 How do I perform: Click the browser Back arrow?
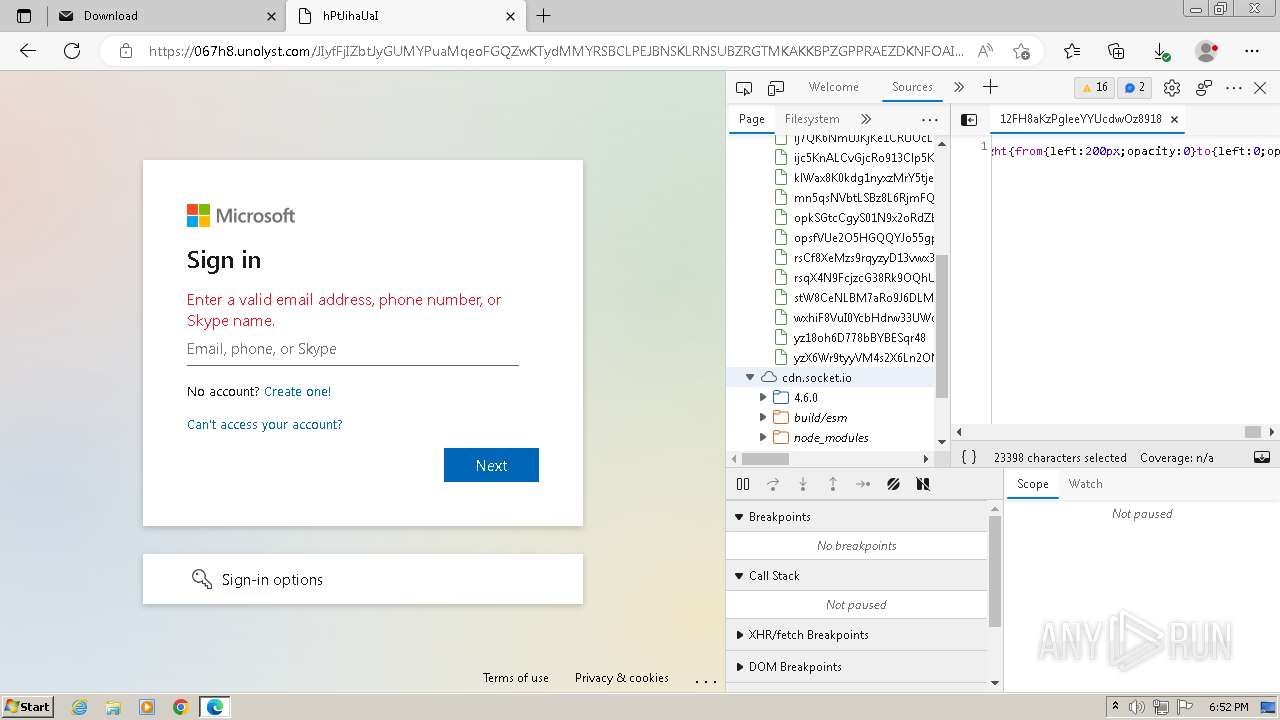click(28, 51)
